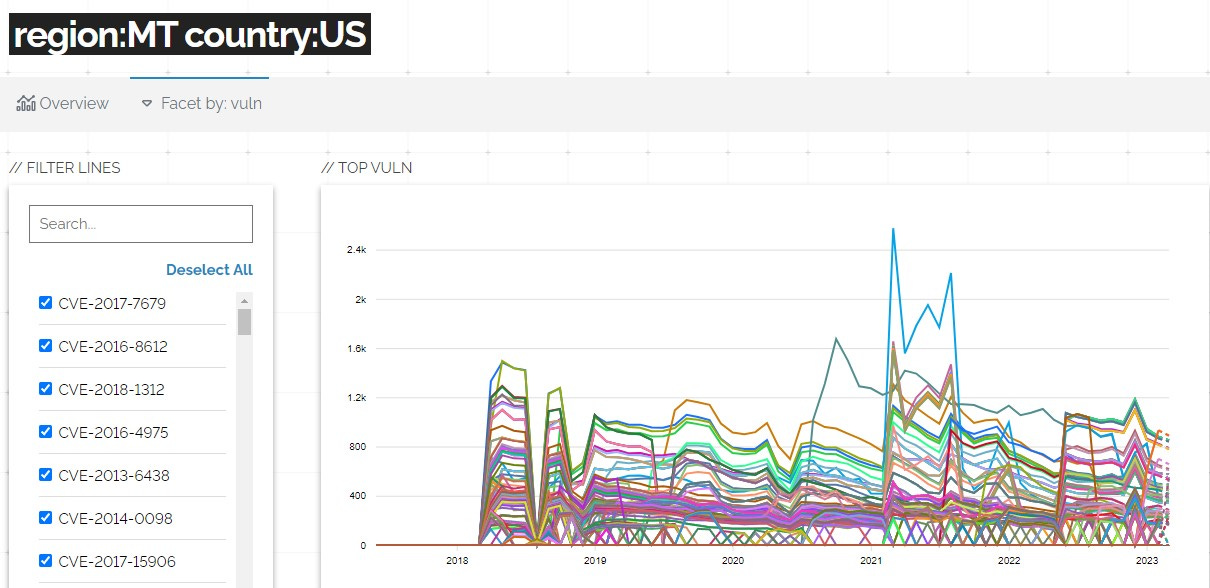Click the 400 y-axis label
The height and width of the screenshot is (588, 1210).
(x=359, y=496)
